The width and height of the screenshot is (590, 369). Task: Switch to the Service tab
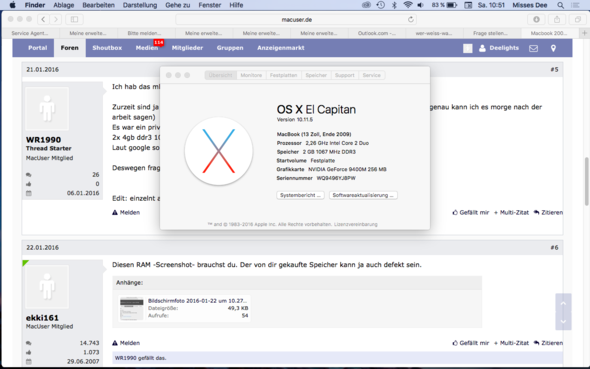[x=371, y=75]
